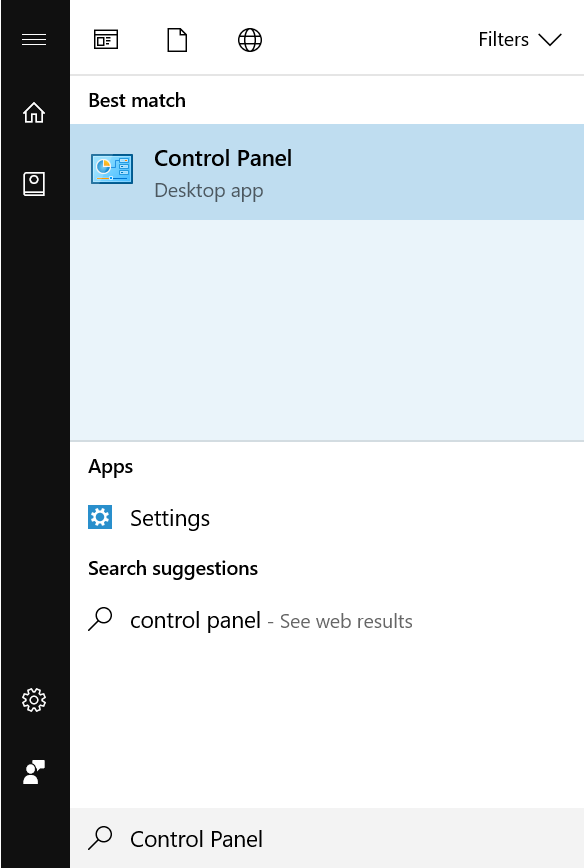Launch the Control Panel best match

pos(327,172)
